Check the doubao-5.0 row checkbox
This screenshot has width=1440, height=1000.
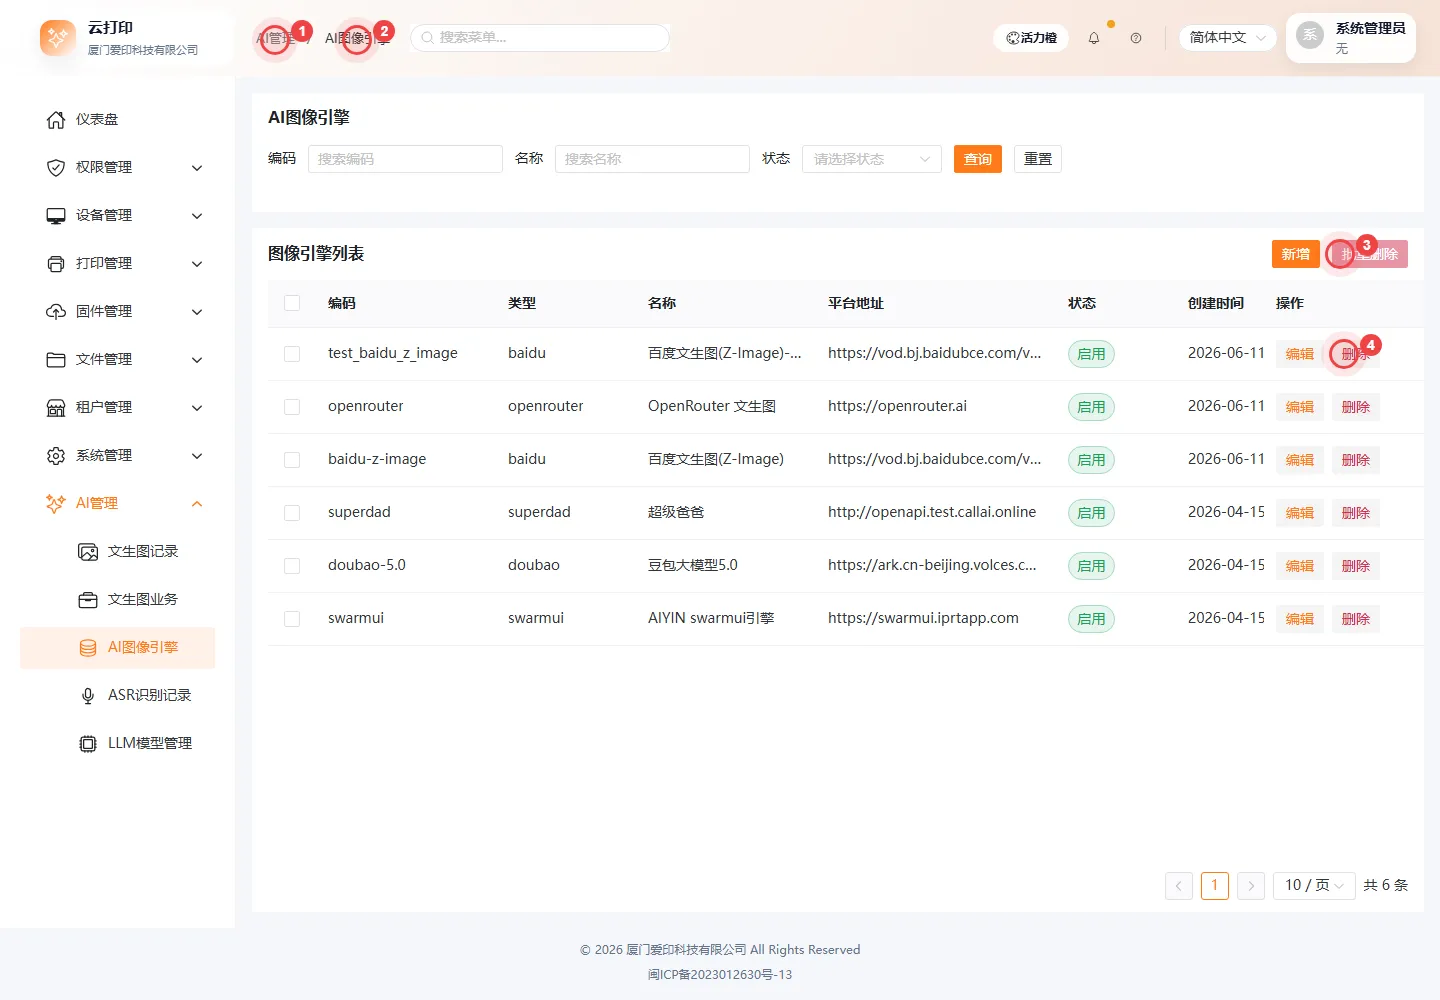click(292, 566)
